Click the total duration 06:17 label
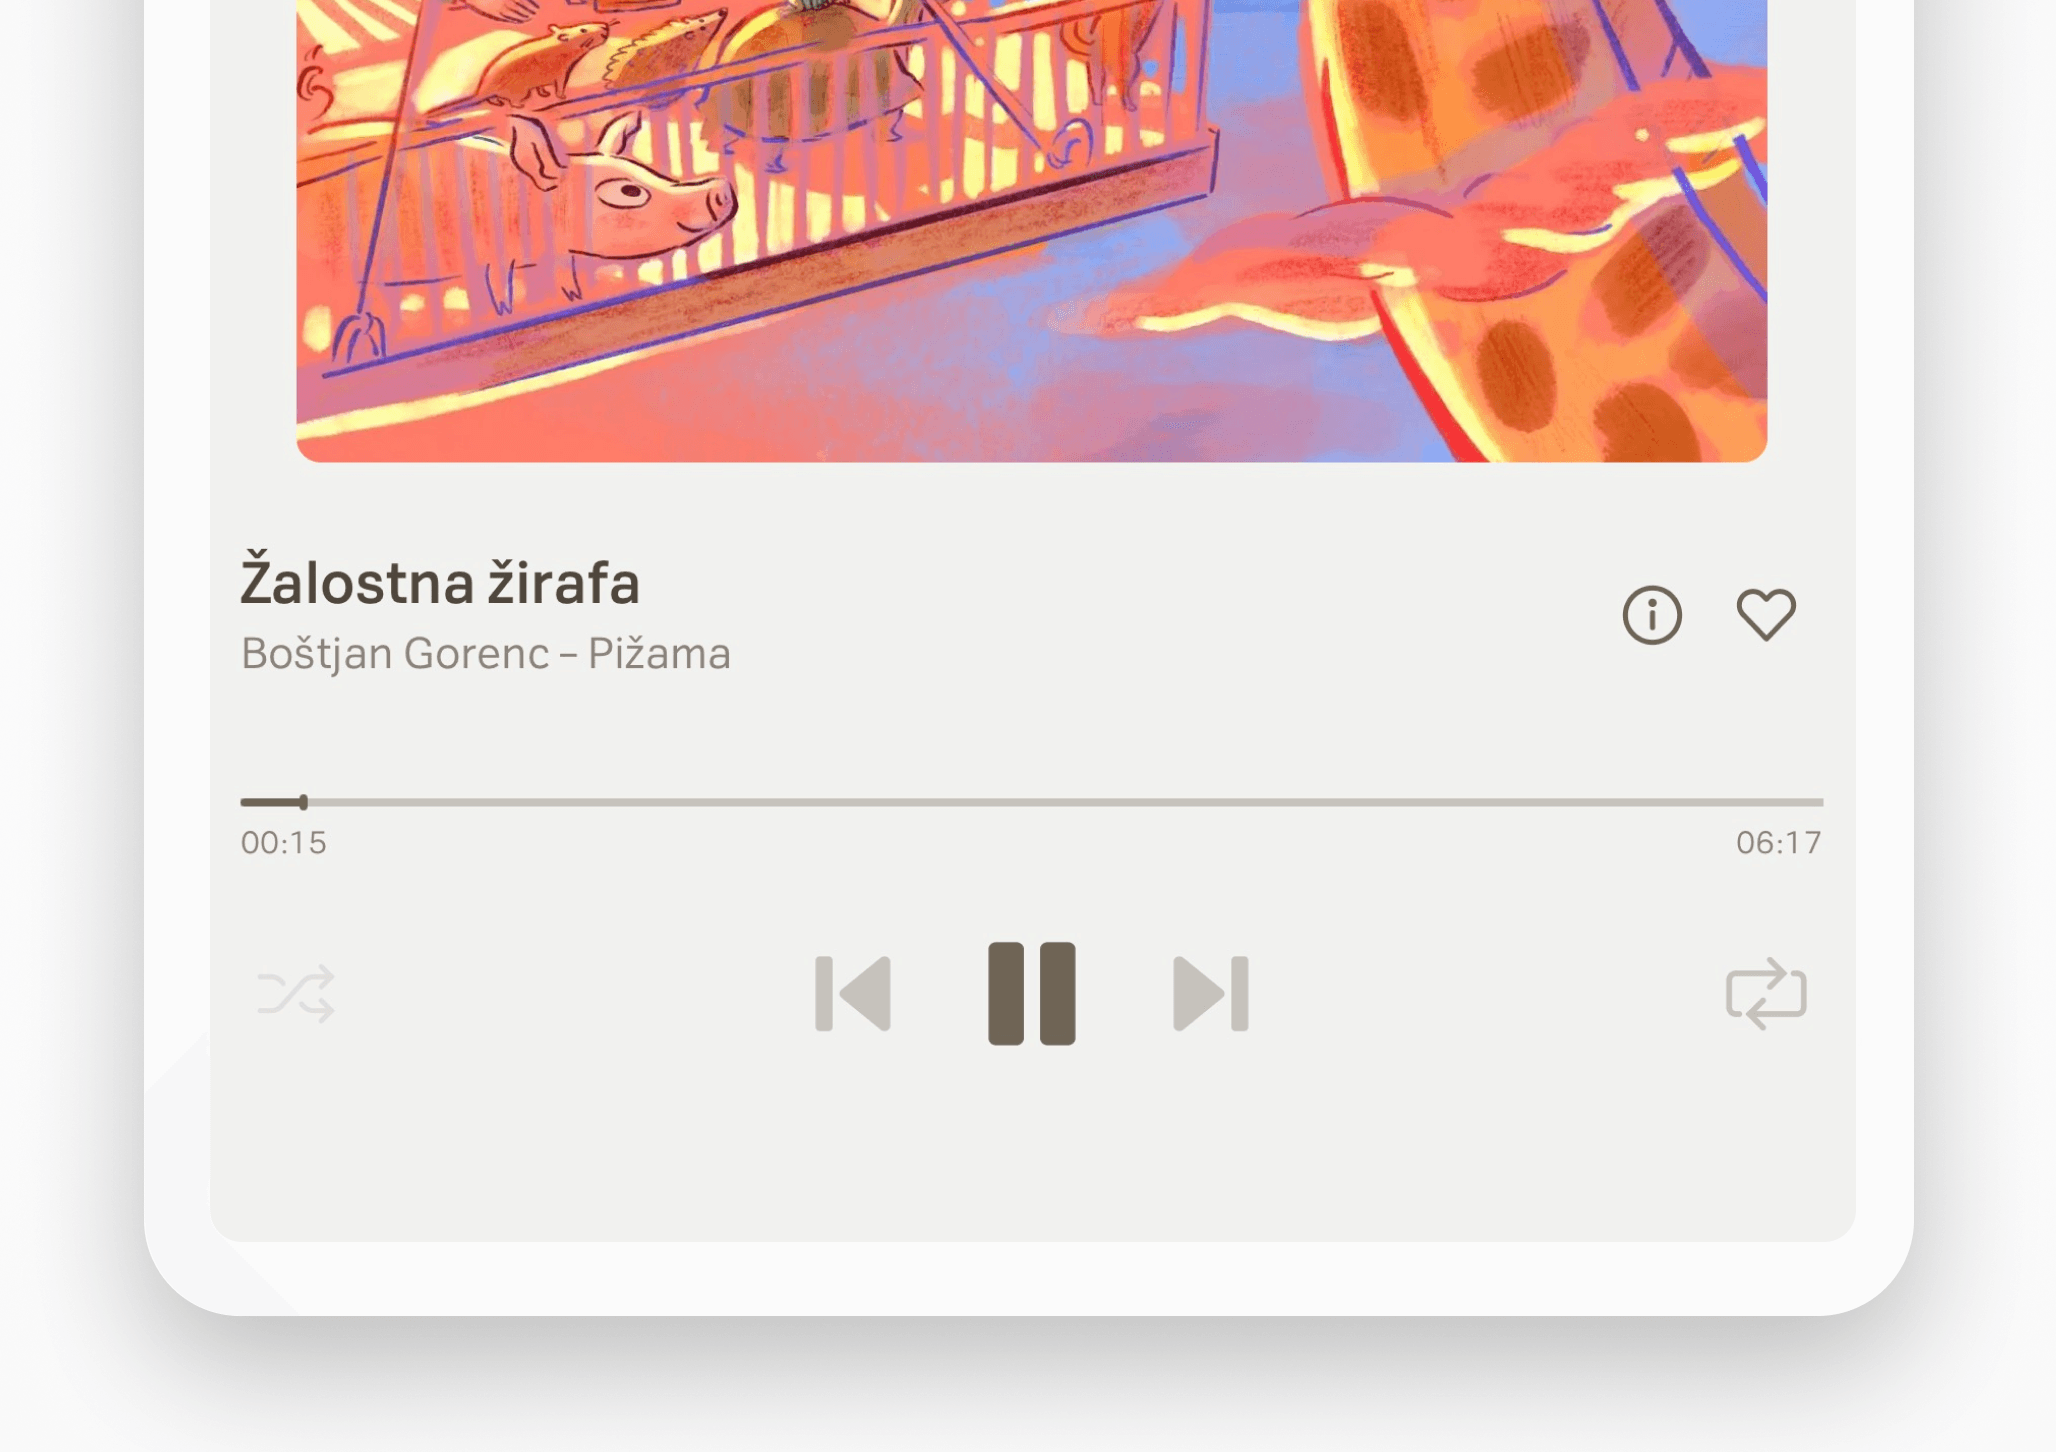This screenshot has width=2056, height=1452. (x=1778, y=843)
